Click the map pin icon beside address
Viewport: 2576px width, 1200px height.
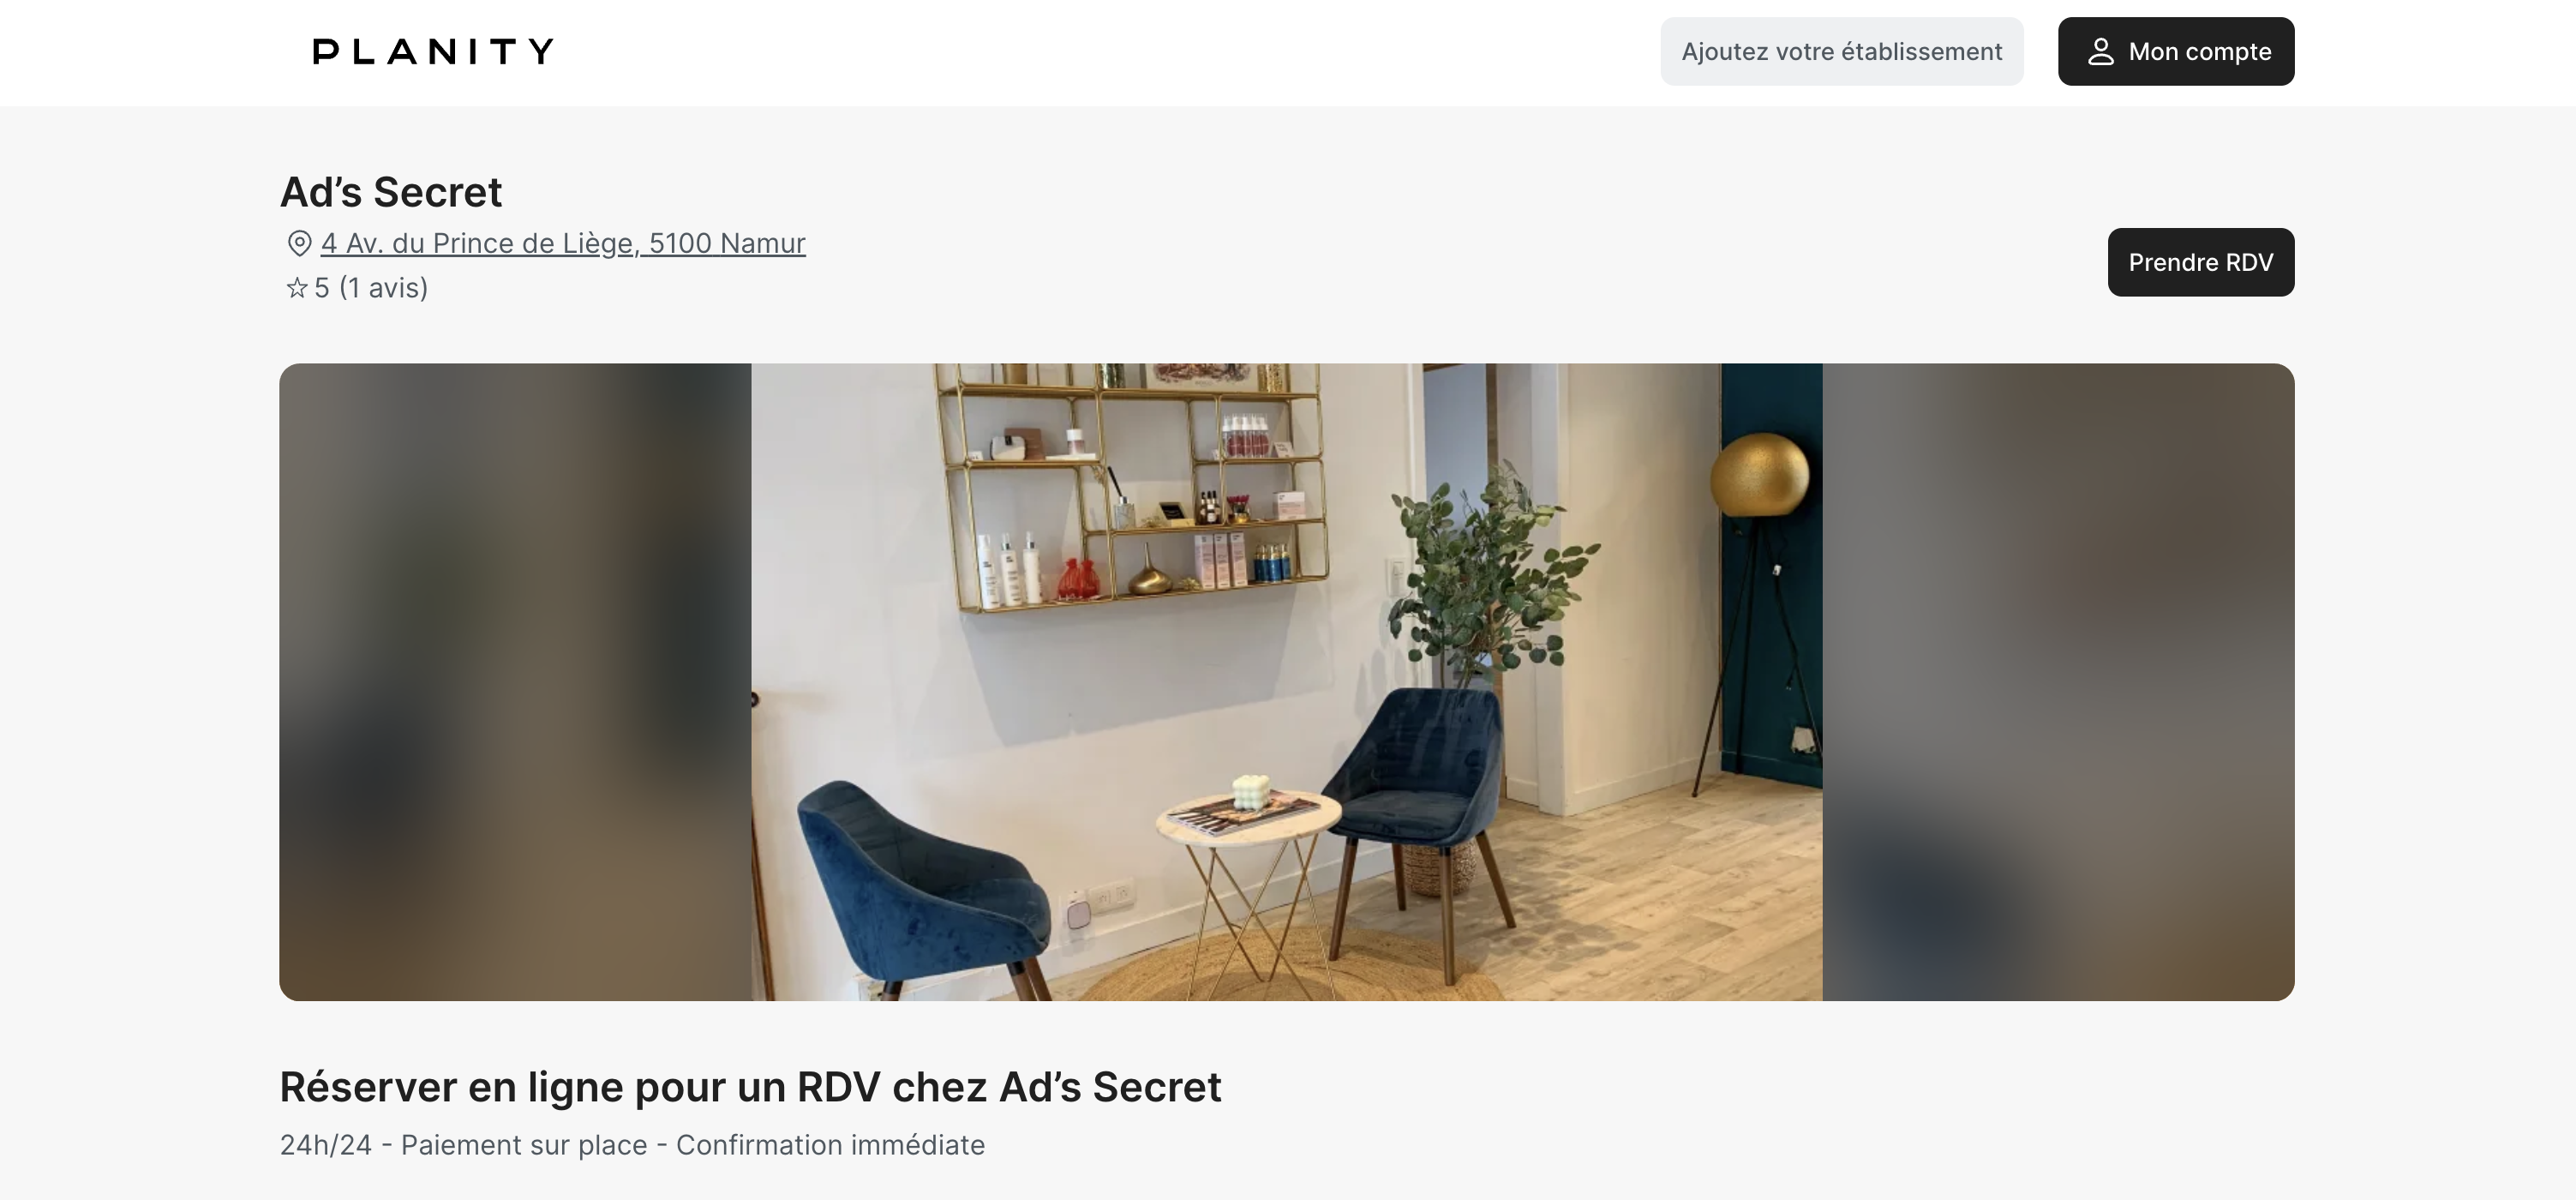coord(299,243)
